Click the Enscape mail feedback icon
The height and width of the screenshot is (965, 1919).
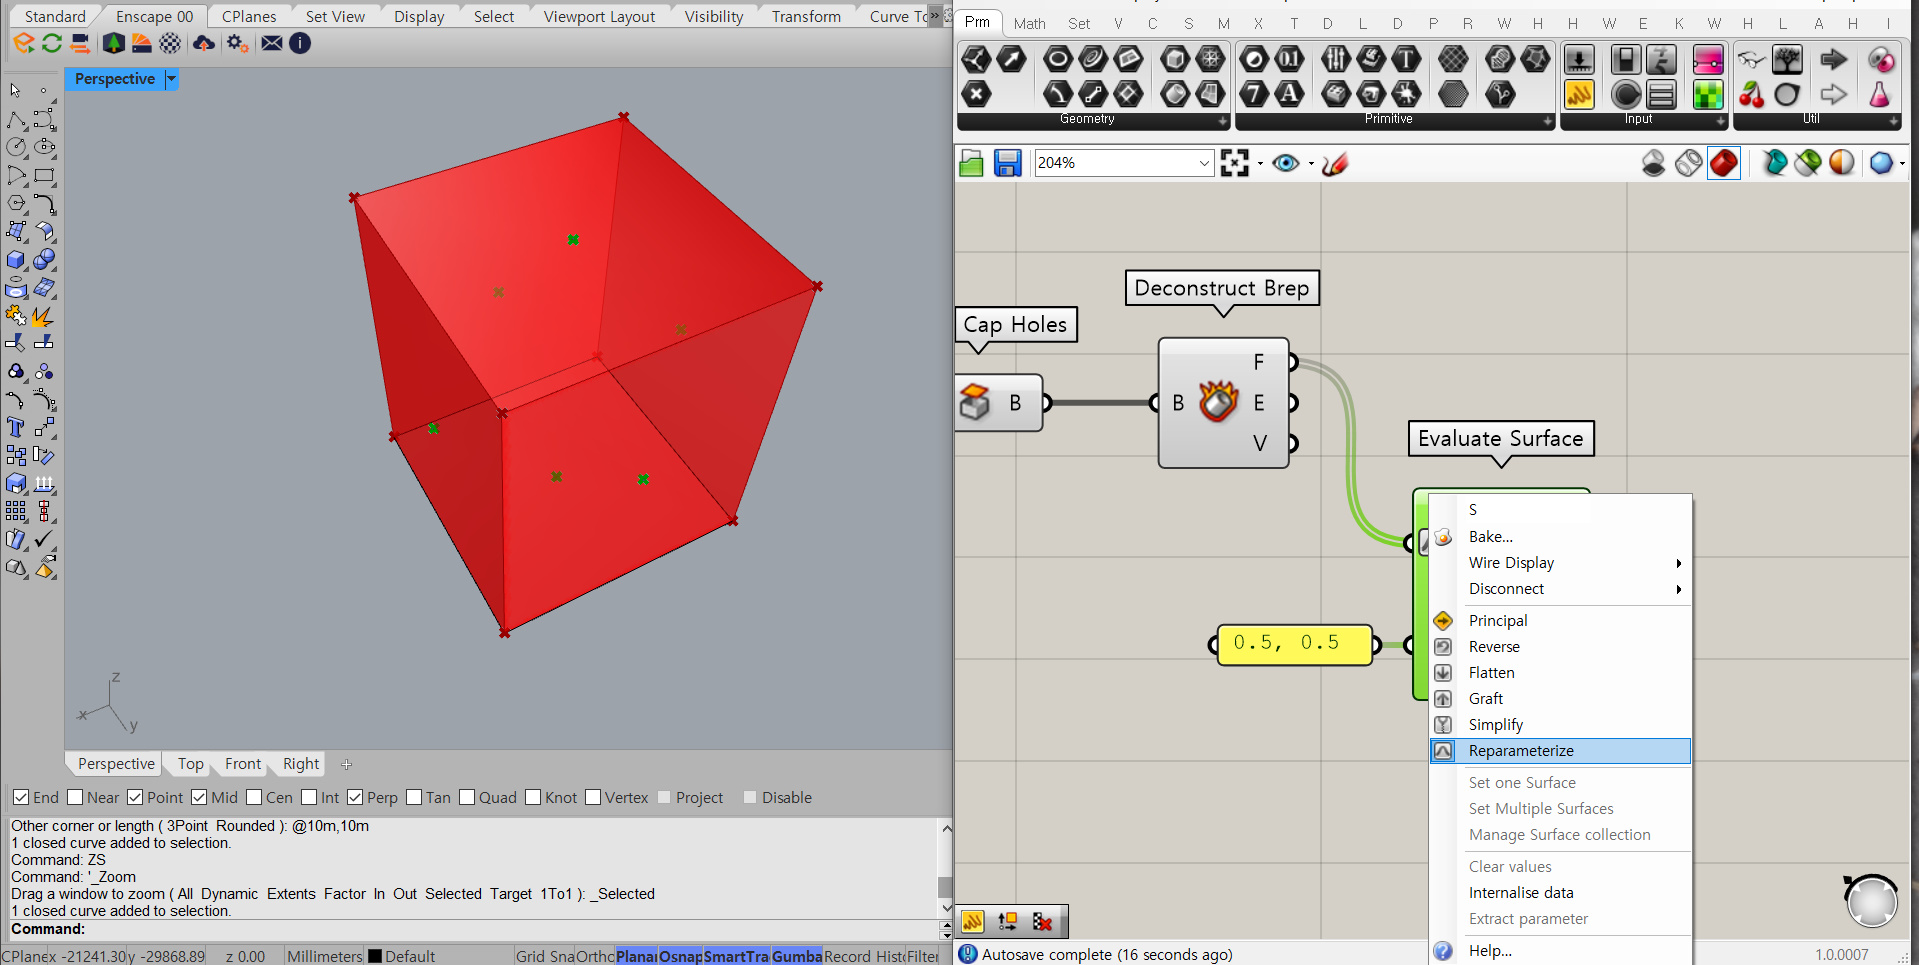click(271, 43)
